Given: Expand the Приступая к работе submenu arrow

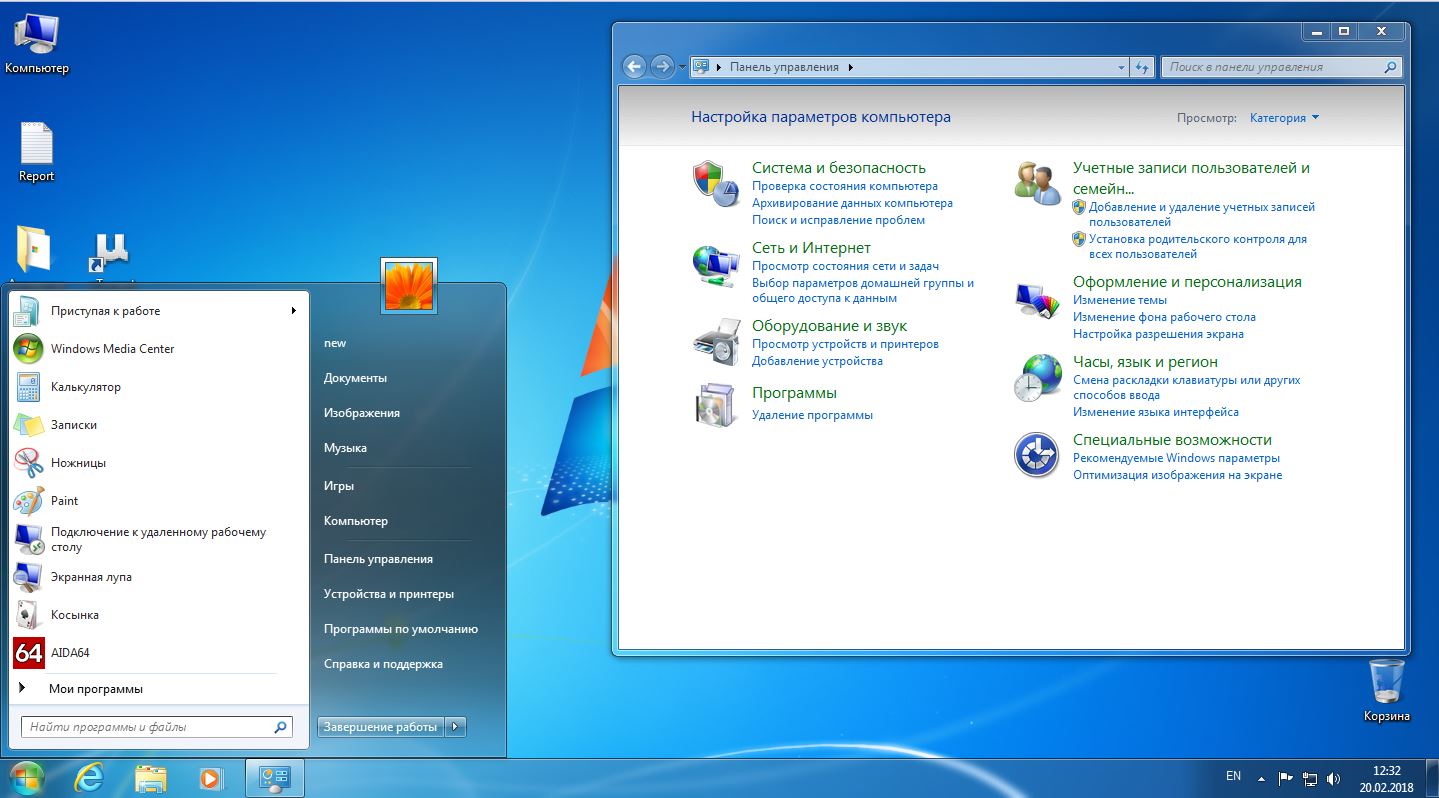Looking at the screenshot, I should (294, 311).
